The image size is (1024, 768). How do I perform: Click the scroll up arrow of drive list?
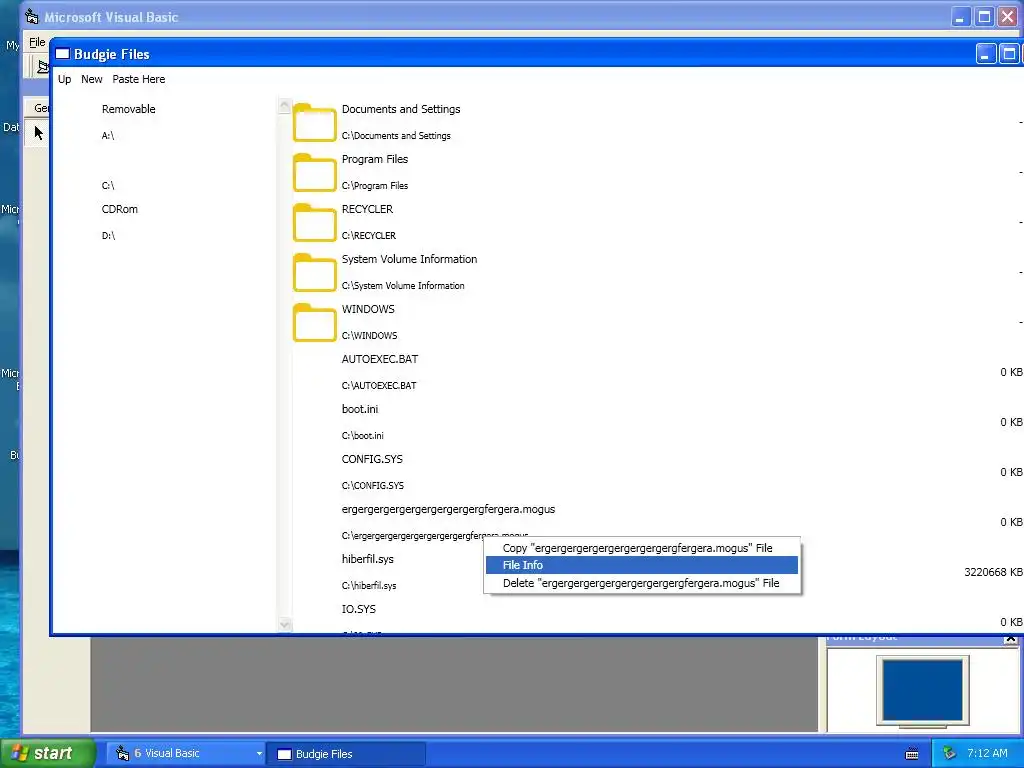click(x=284, y=105)
